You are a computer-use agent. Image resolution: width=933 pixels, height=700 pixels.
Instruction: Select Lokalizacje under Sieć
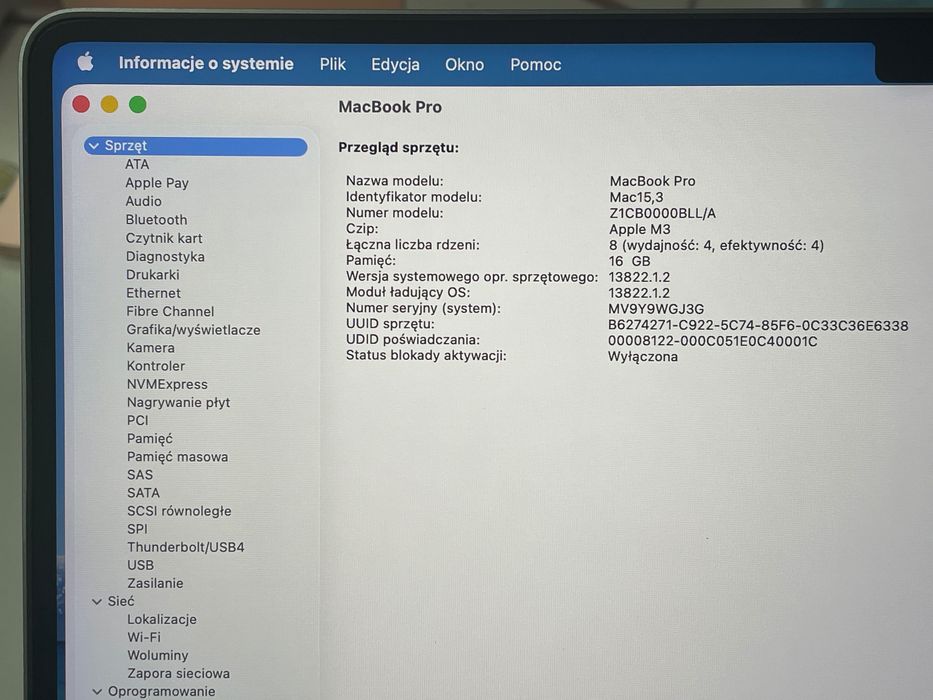161,620
